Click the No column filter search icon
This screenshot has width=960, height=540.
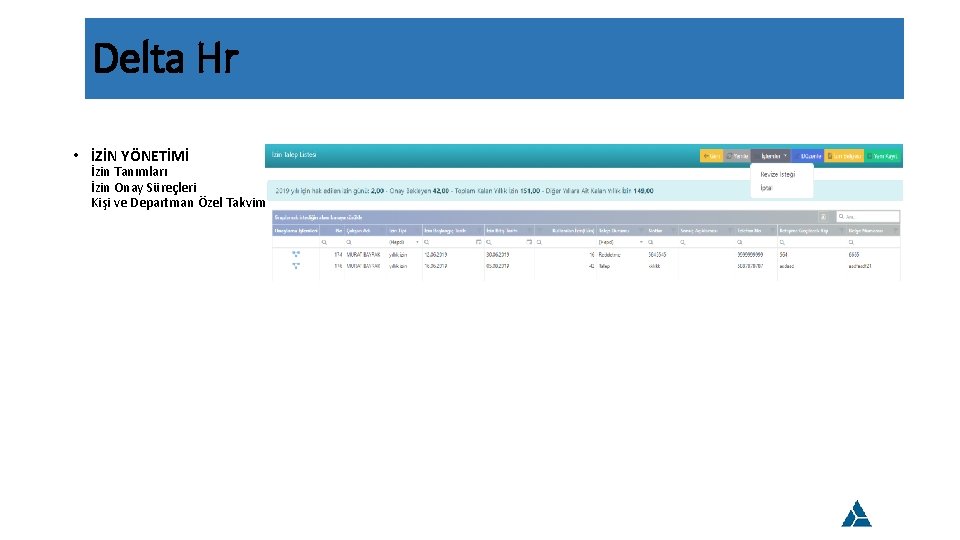pos(324,242)
